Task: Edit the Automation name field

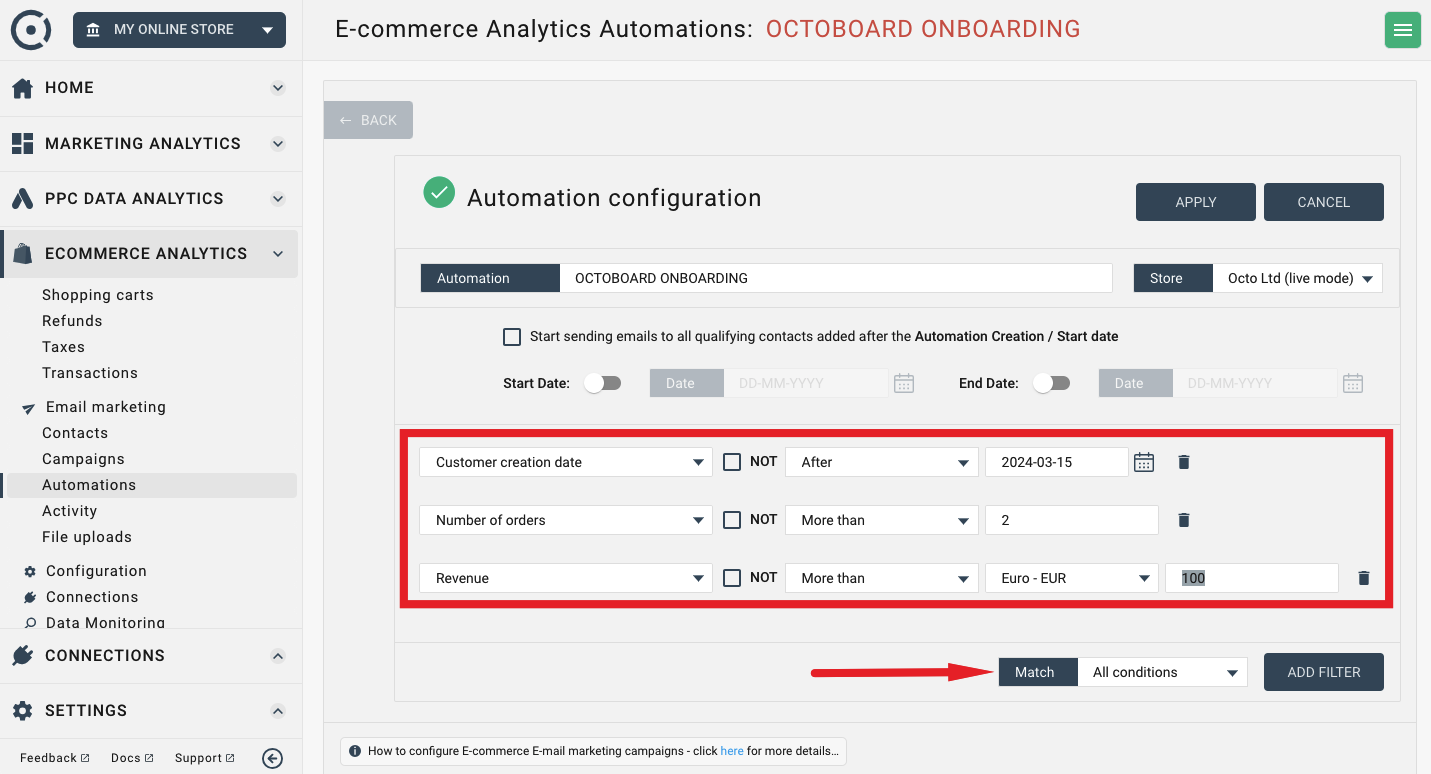Action: tap(836, 278)
